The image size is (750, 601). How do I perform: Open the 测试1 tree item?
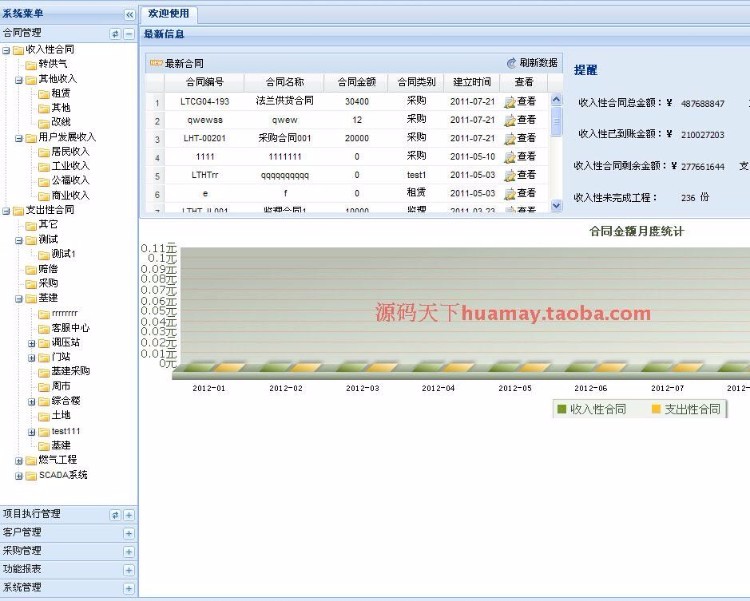click(64, 254)
